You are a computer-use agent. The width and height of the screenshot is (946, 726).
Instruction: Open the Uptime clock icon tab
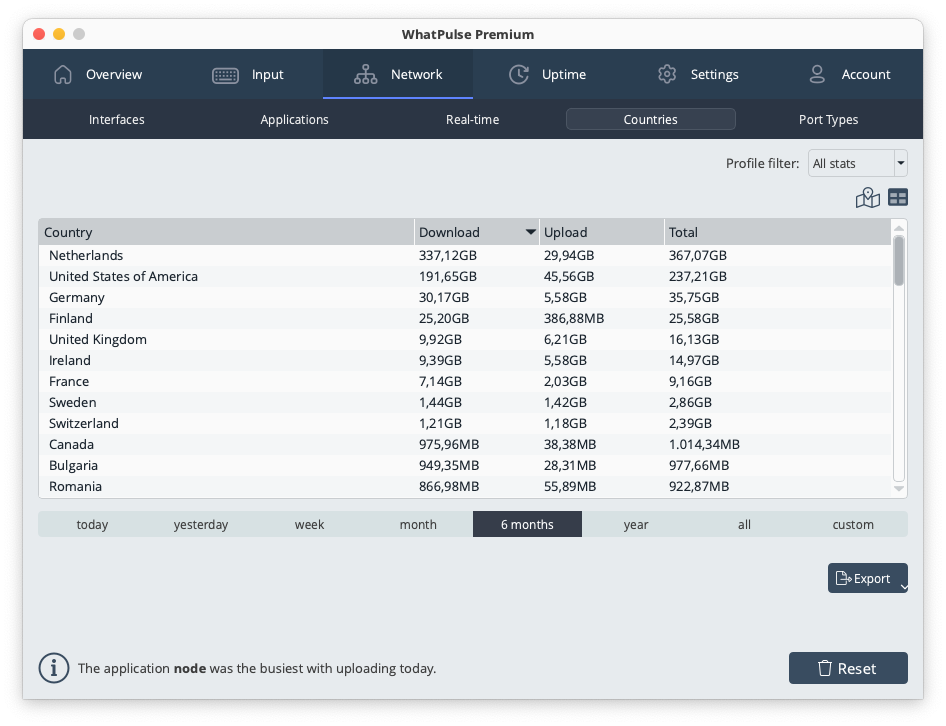(x=547, y=74)
